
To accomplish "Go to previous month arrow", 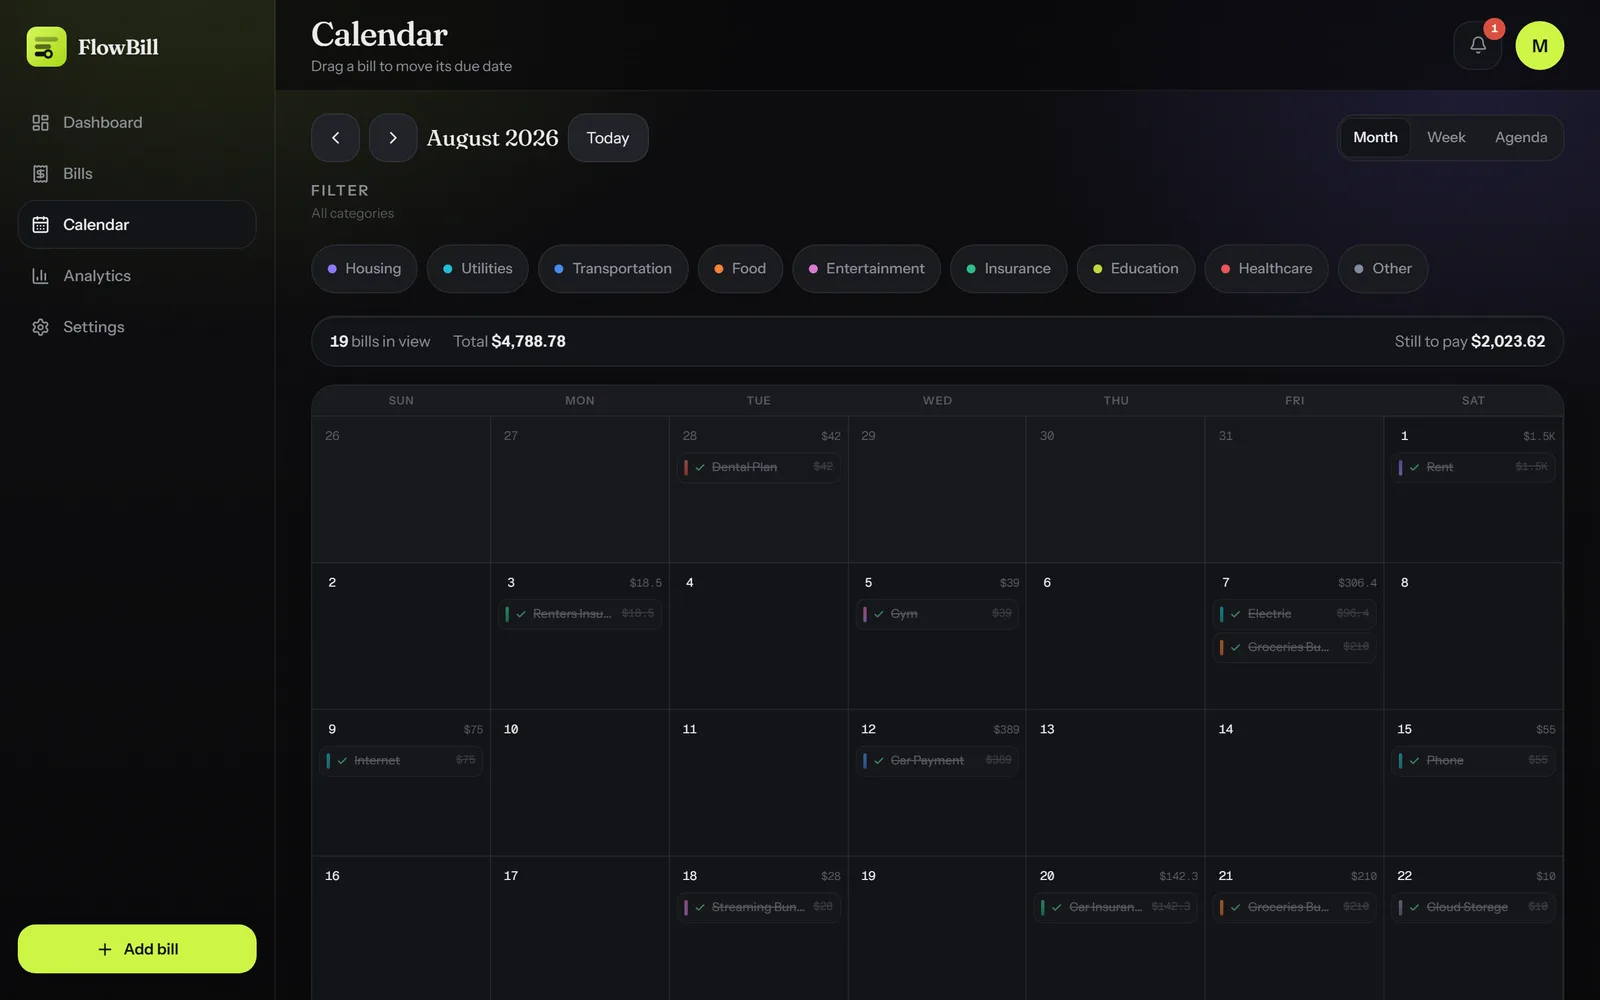I will pyautogui.click(x=335, y=138).
